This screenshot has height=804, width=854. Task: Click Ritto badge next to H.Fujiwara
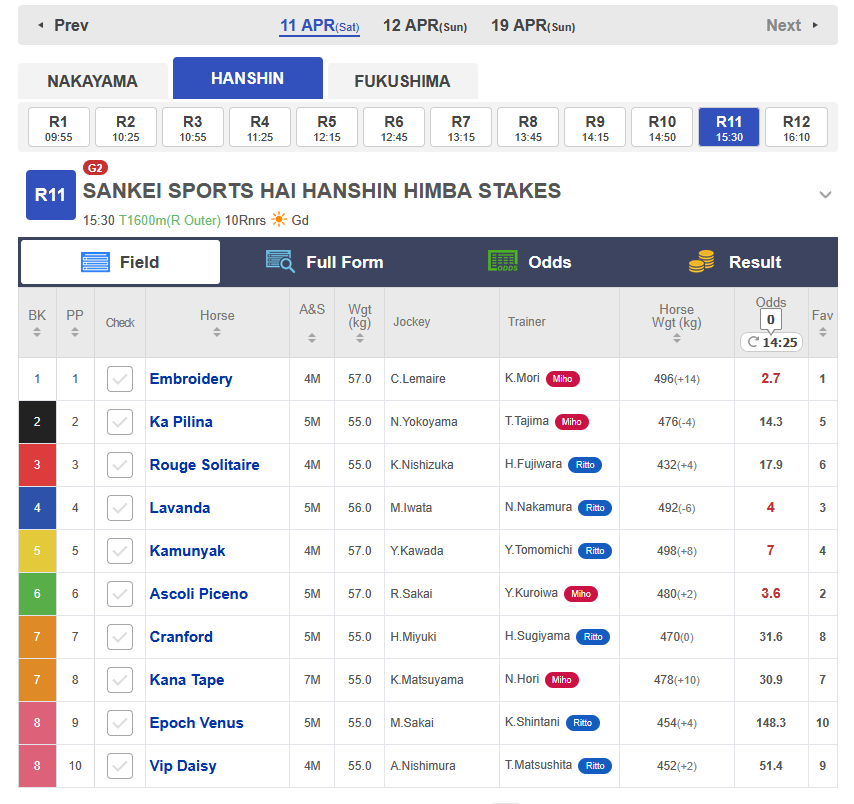pos(585,465)
